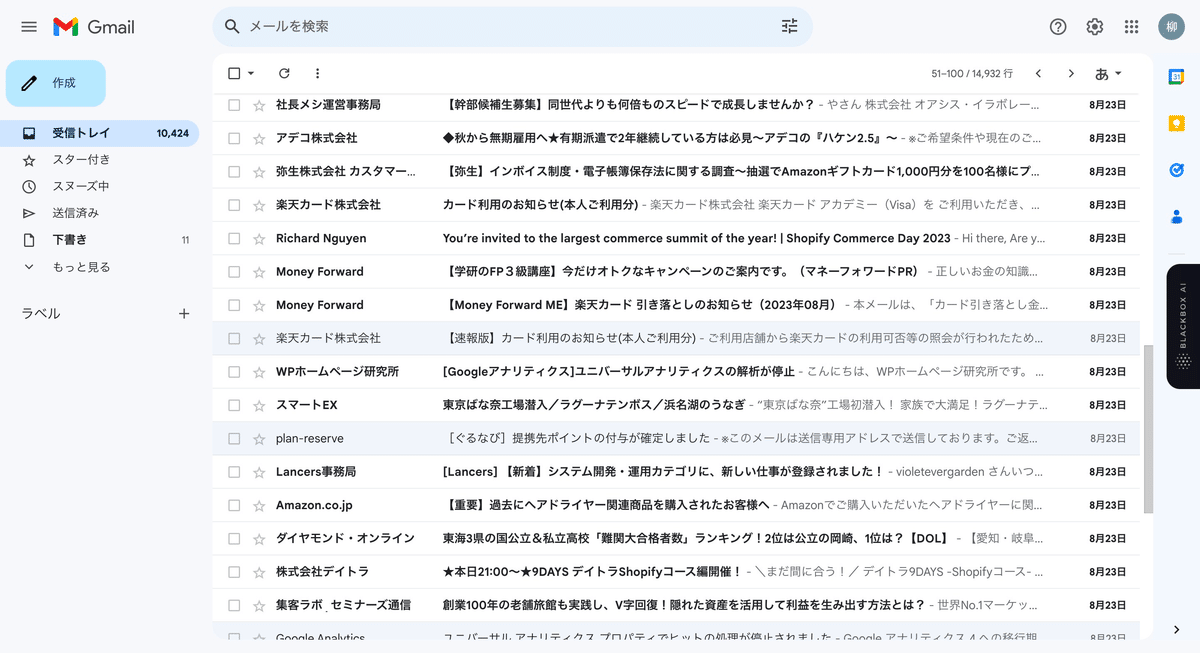Star the WPホームページ研究所 email
Screen dimensions: 1200x653
click(259, 371)
